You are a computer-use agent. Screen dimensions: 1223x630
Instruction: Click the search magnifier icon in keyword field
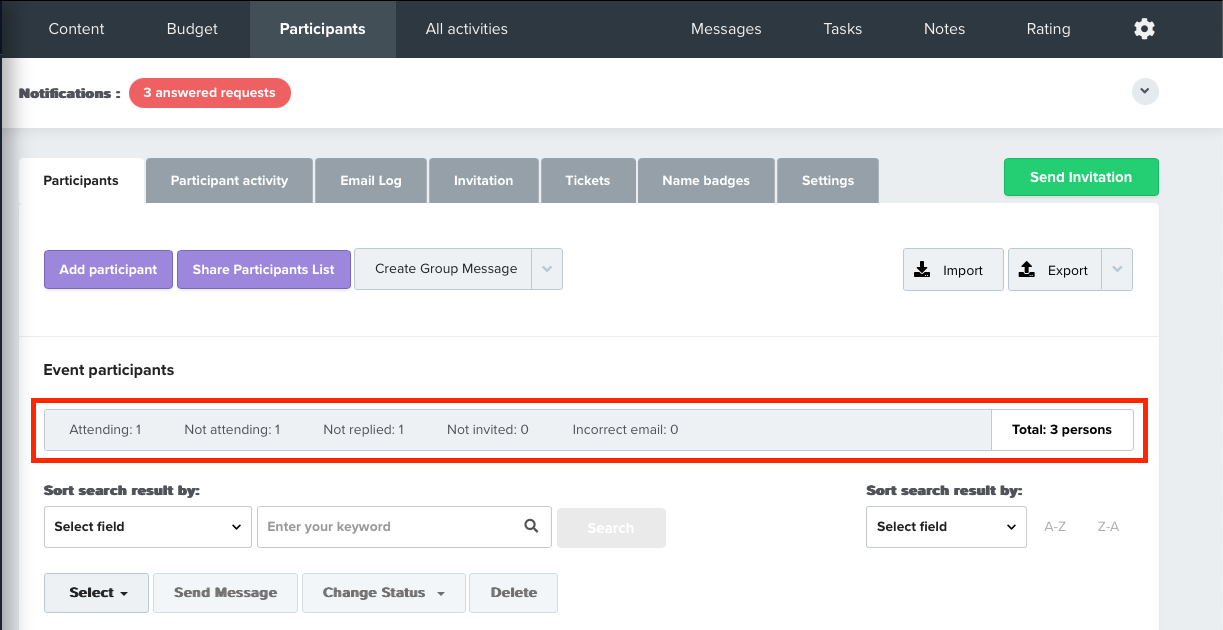tap(531, 526)
